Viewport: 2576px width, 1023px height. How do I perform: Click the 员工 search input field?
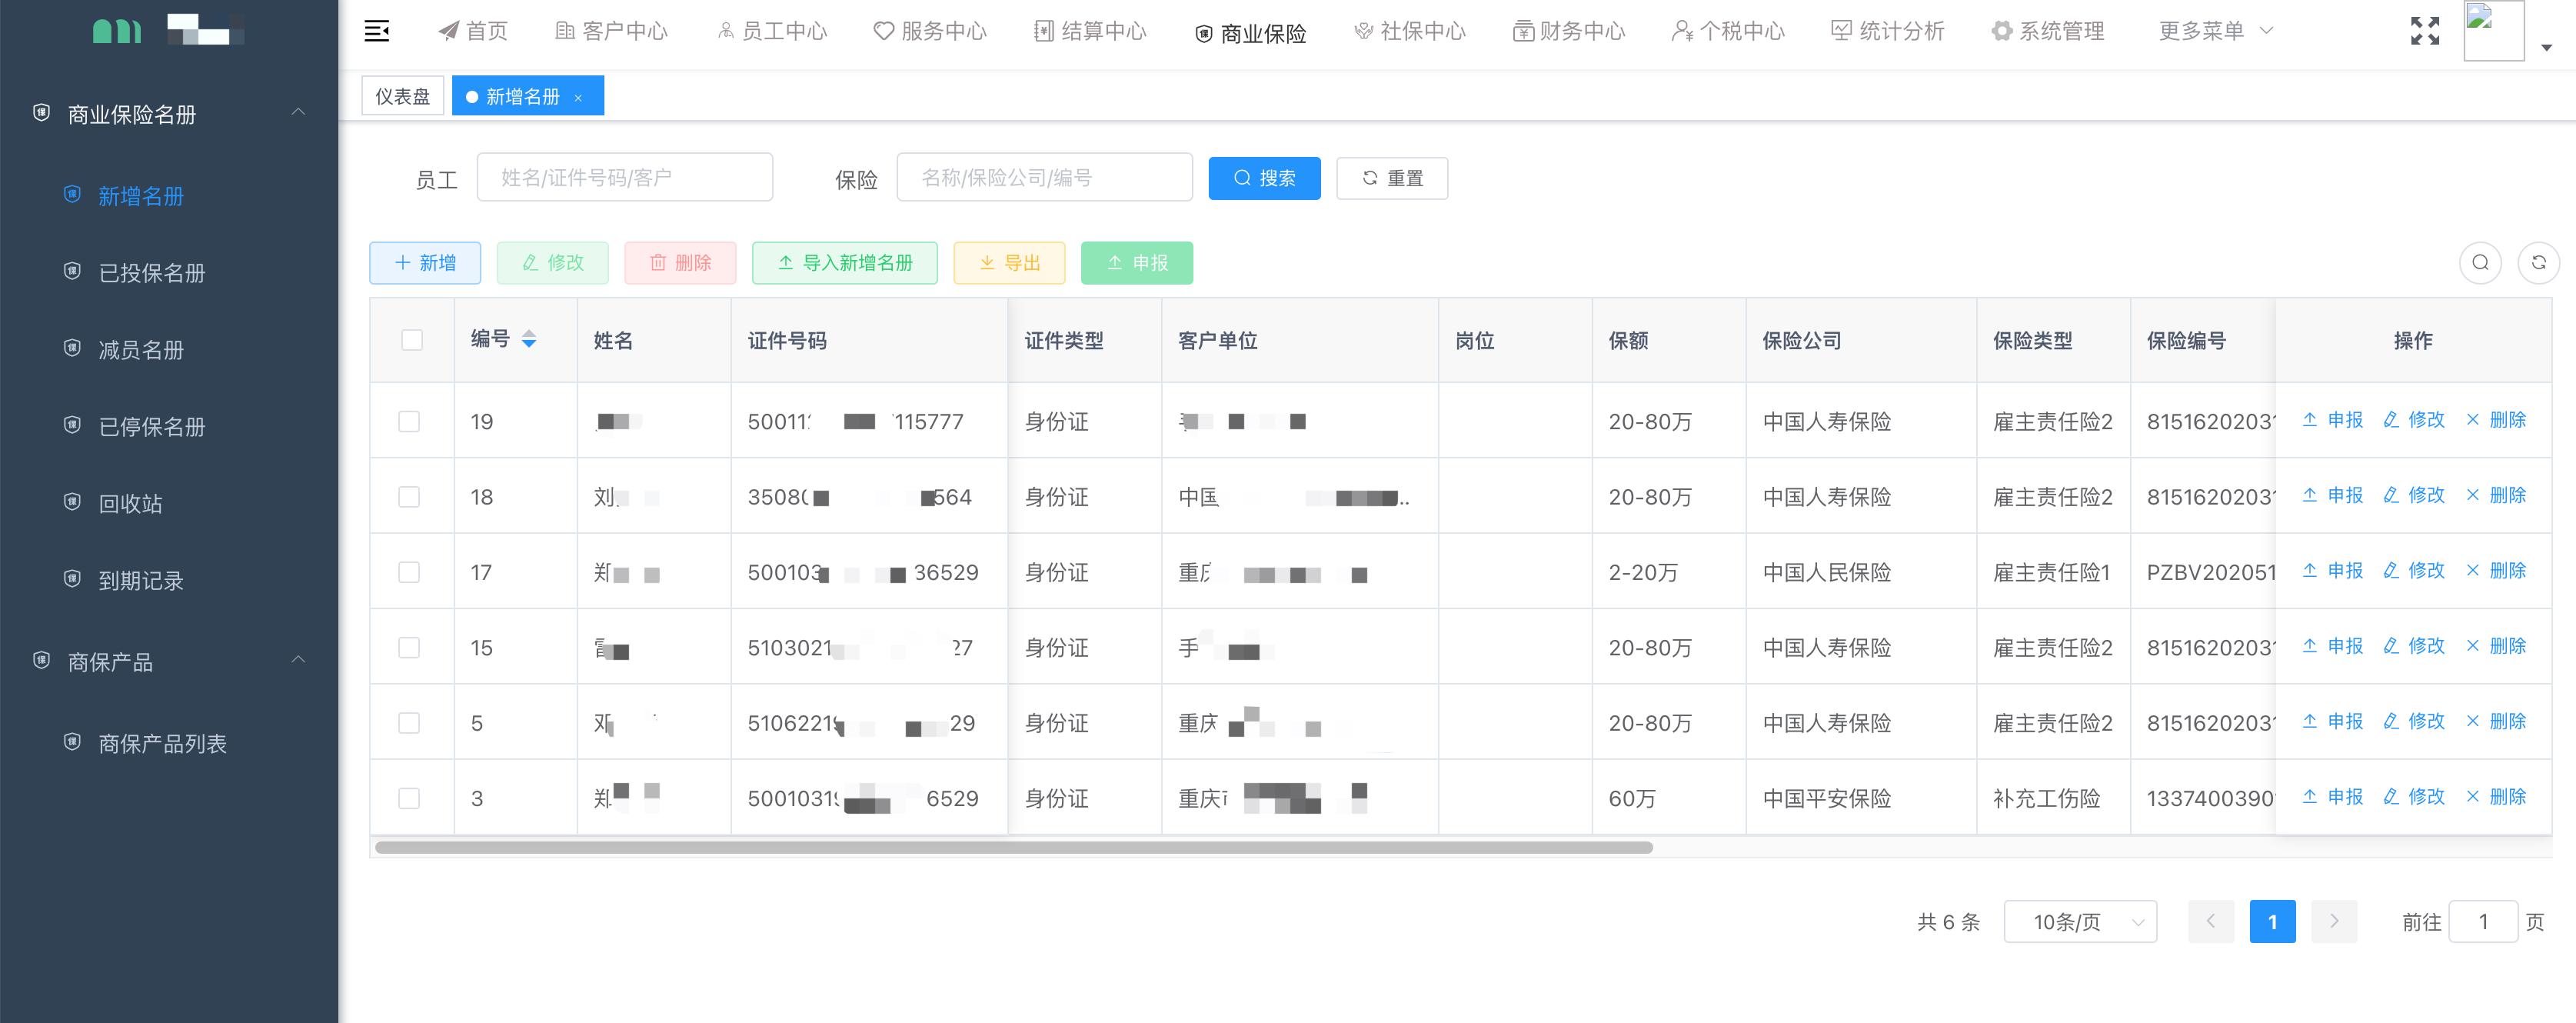(625, 176)
